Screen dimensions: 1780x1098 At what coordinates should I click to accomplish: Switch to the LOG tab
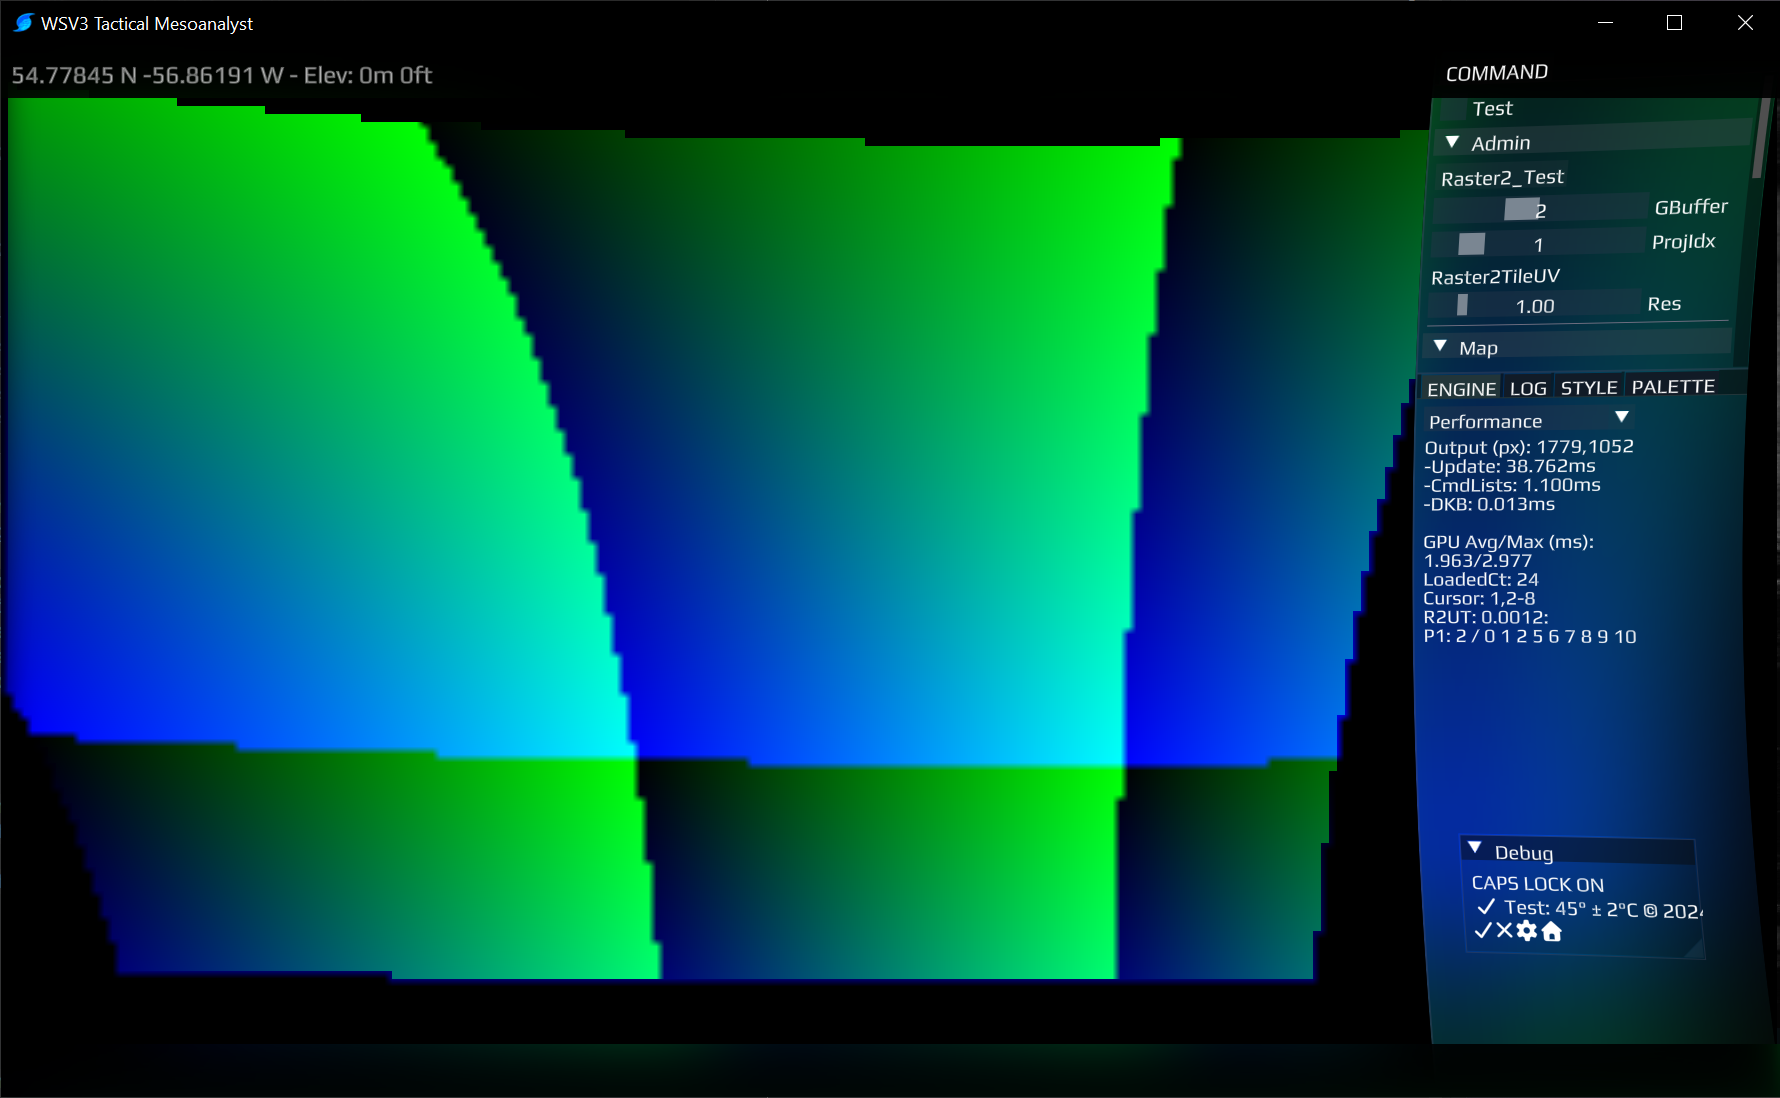click(1528, 389)
